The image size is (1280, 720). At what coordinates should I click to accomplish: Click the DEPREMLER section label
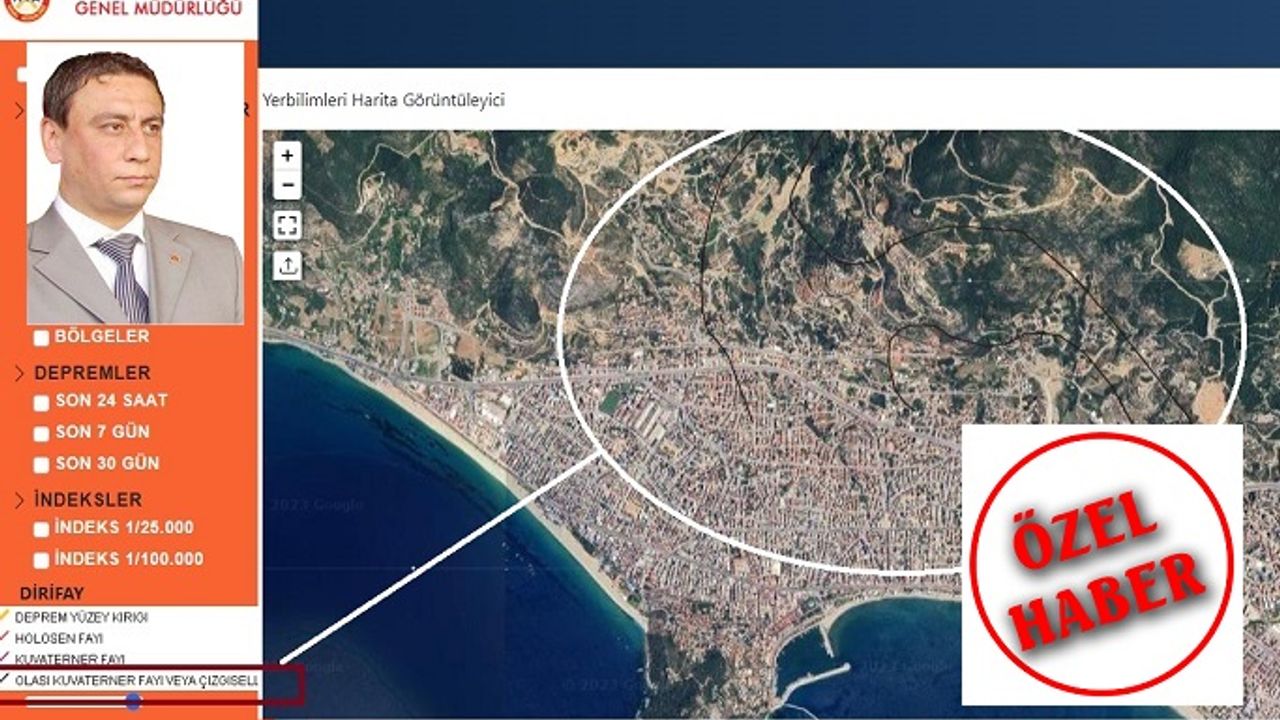(x=92, y=373)
